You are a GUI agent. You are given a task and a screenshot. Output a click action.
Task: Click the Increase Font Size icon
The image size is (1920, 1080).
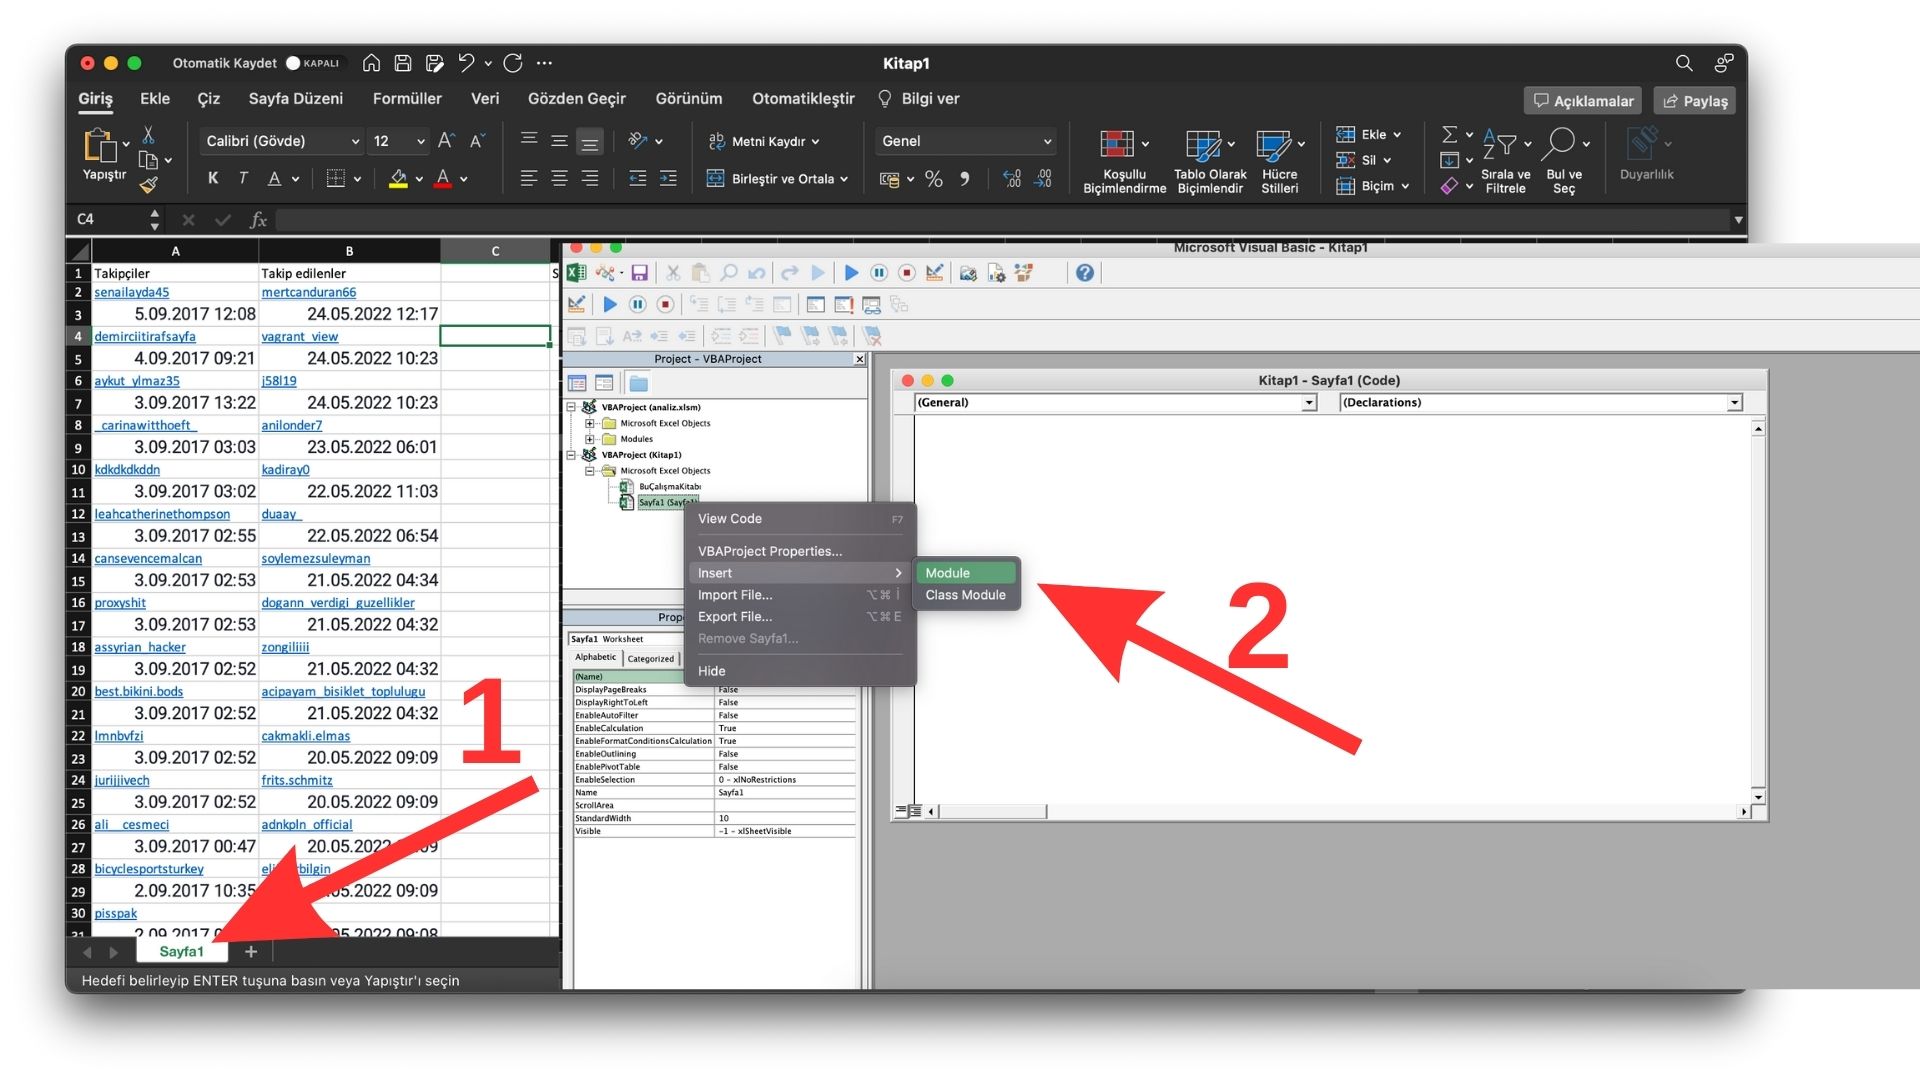coord(446,141)
